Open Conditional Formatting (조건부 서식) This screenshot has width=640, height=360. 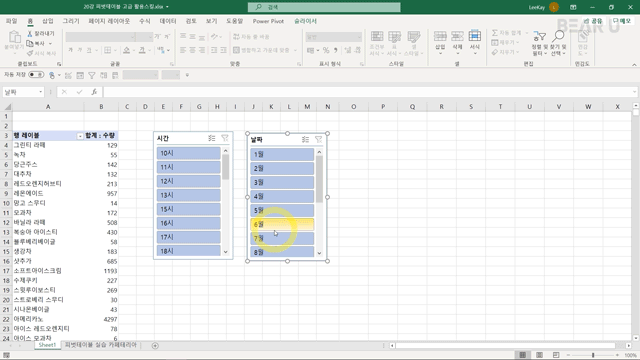377,43
